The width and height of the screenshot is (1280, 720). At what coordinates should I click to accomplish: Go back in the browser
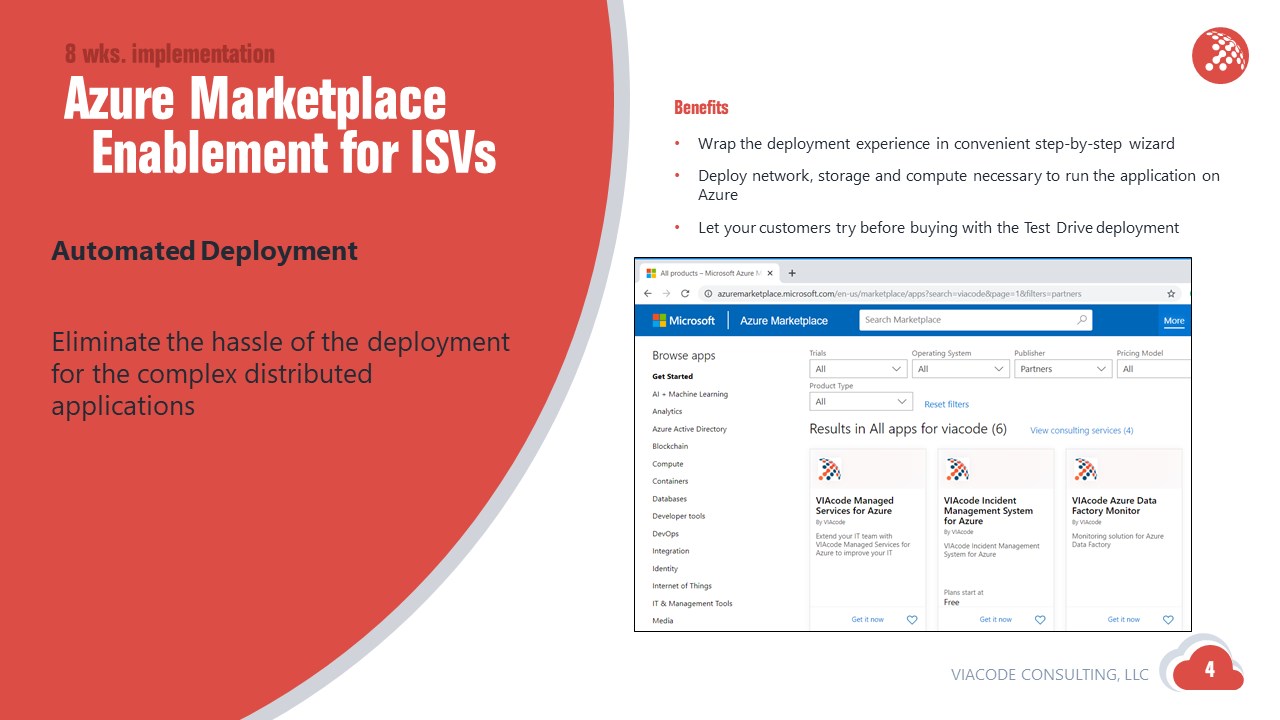click(x=648, y=294)
